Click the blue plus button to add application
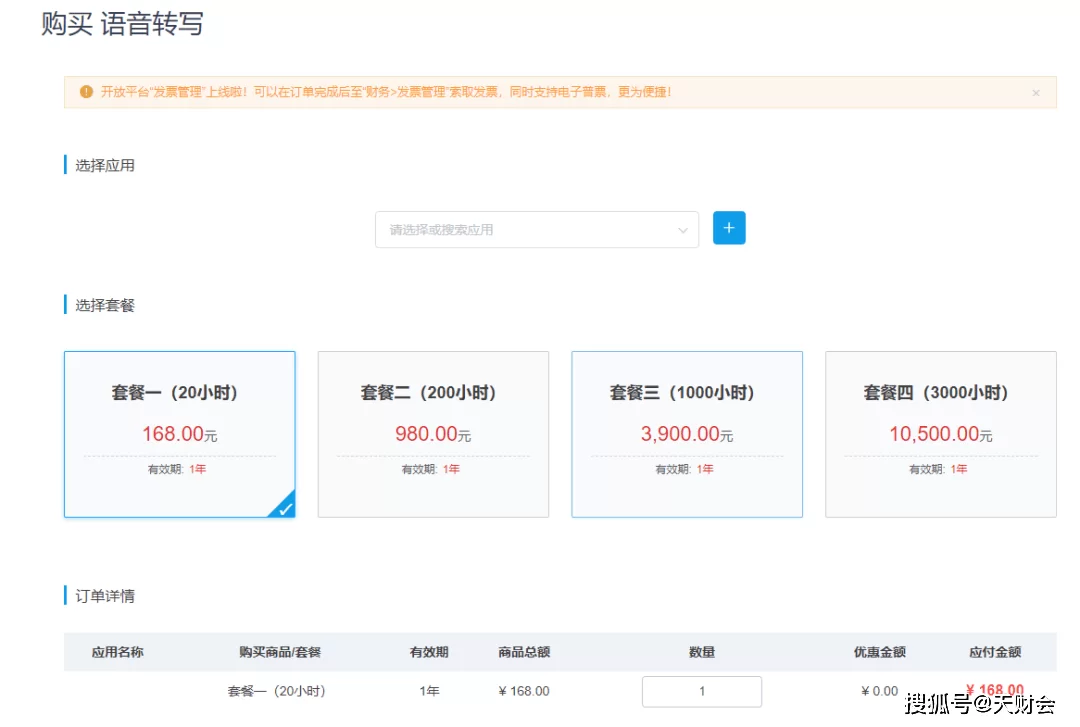Image resolution: width=1080 pixels, height=727 pixels. point(729,228)
